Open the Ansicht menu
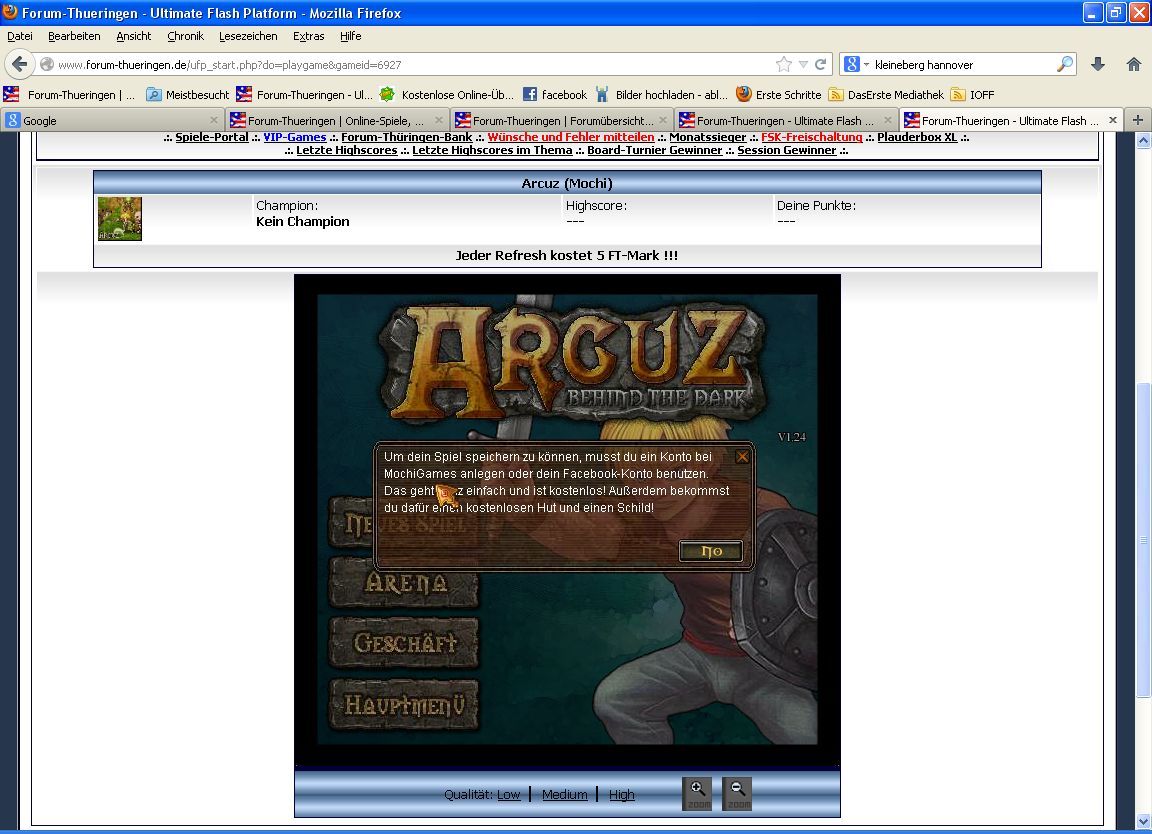 point(134,36)
